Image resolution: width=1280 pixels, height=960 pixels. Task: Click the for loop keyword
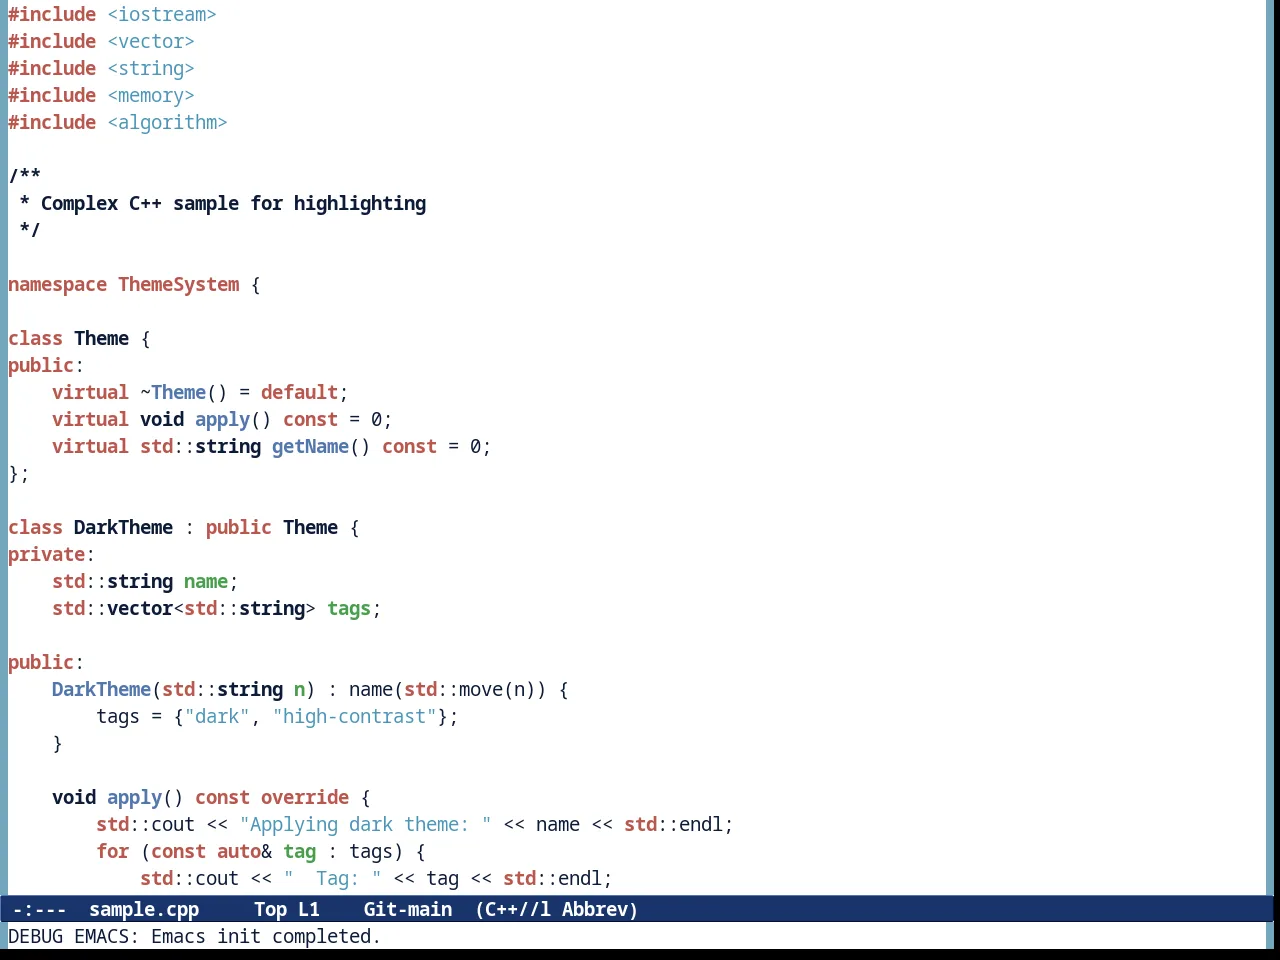click(112, 851)
